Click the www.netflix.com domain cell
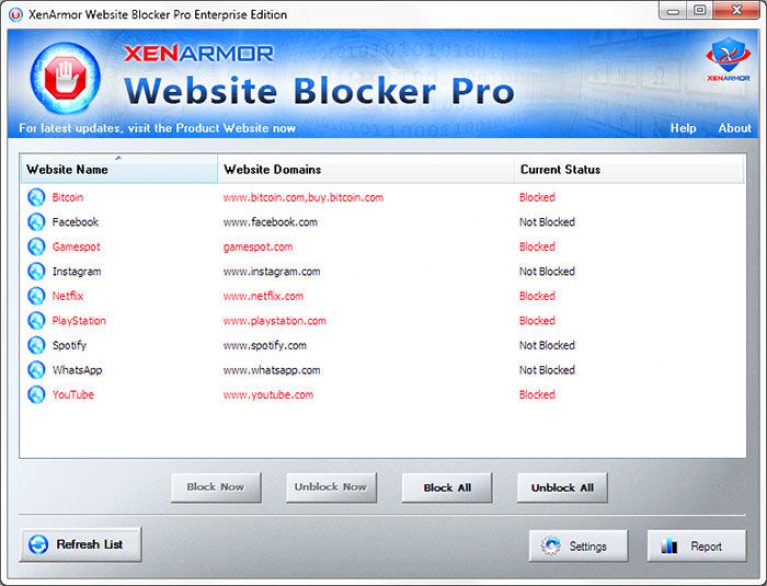Screen dimensions: 767x586 (x=263, y=296)
